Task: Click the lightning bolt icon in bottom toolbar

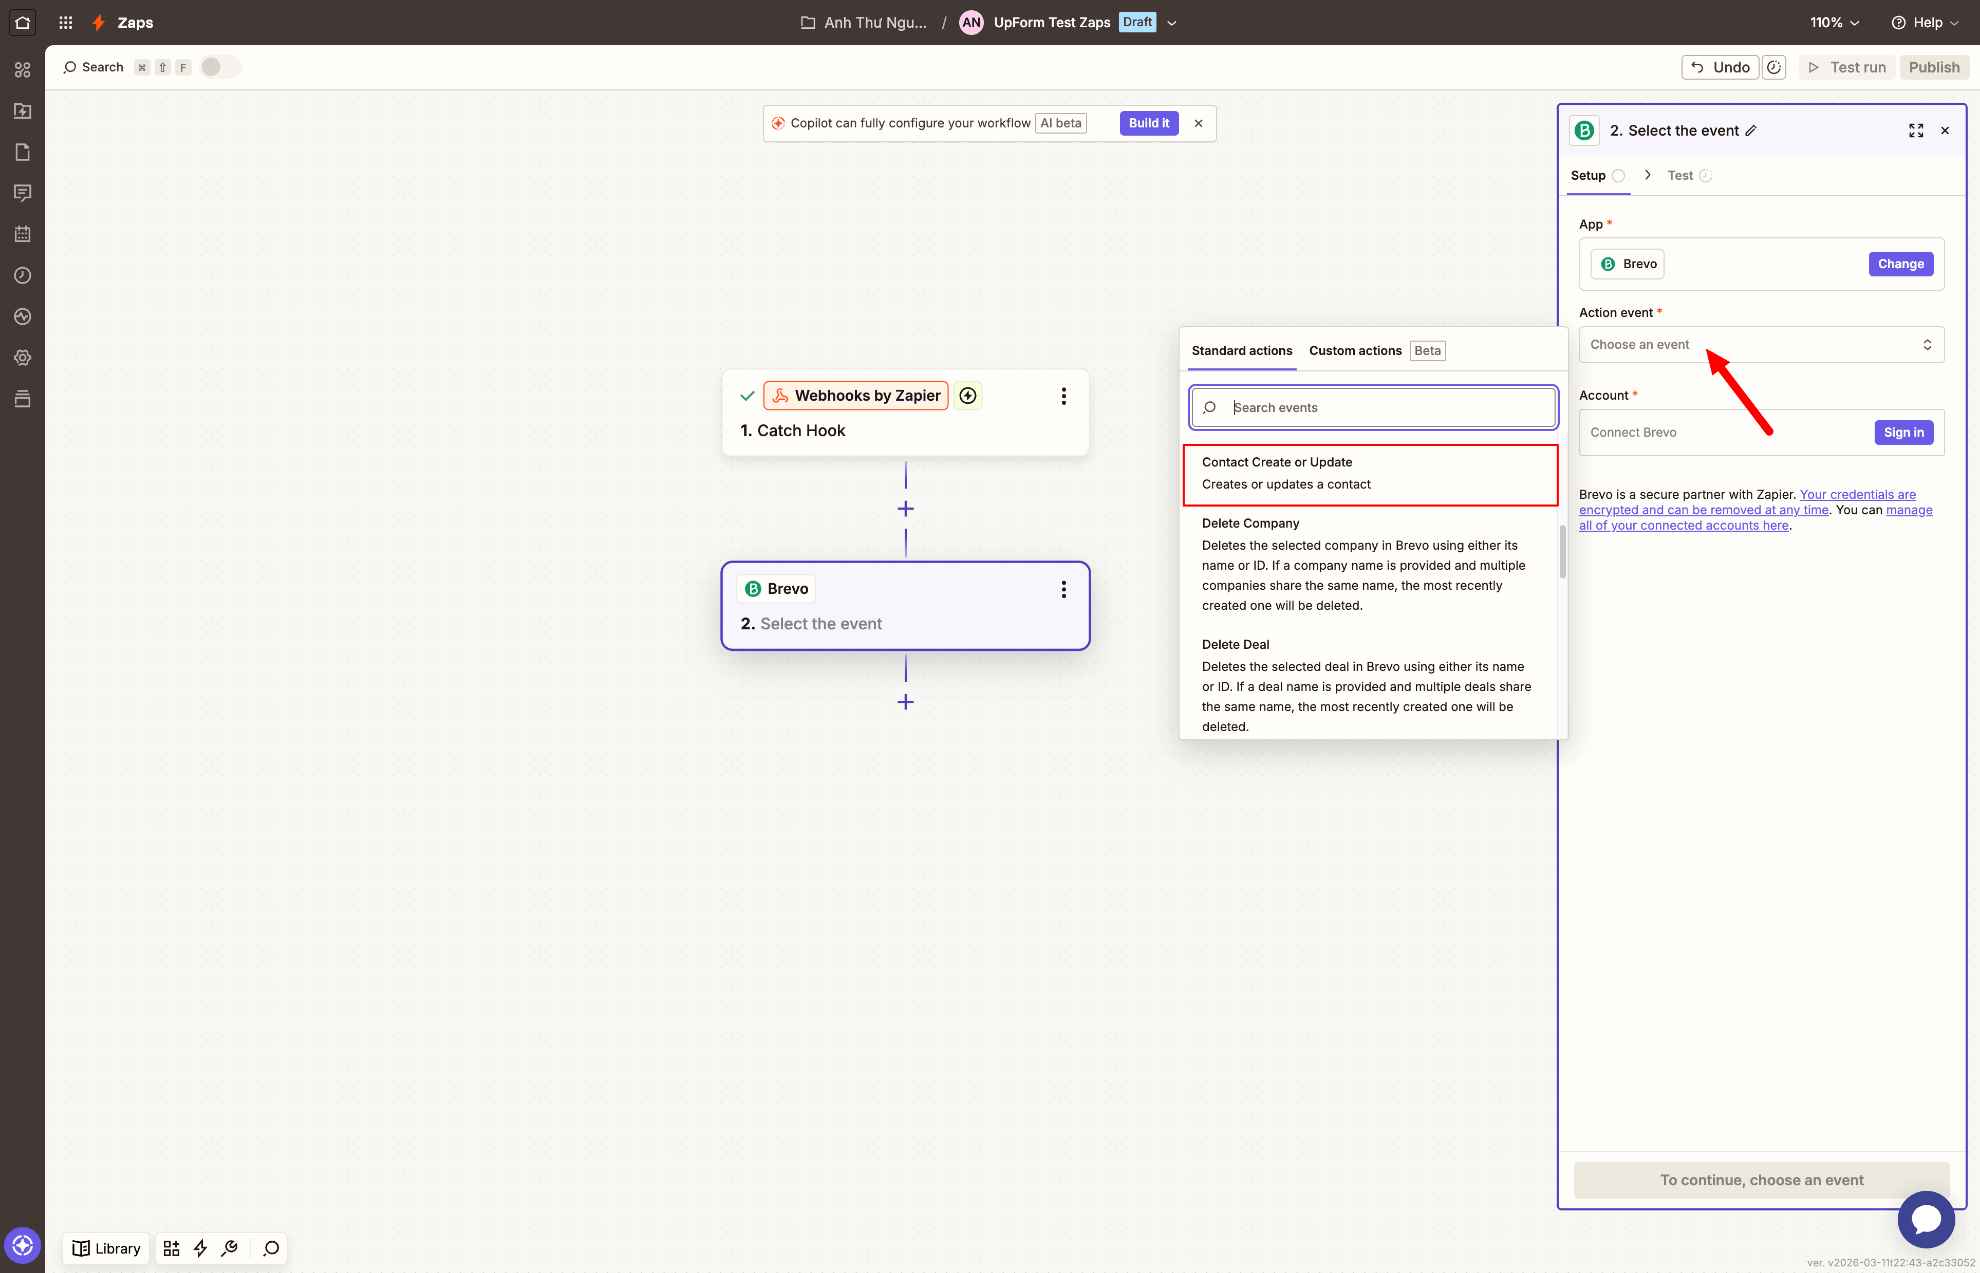Action: click(200, 1248)
